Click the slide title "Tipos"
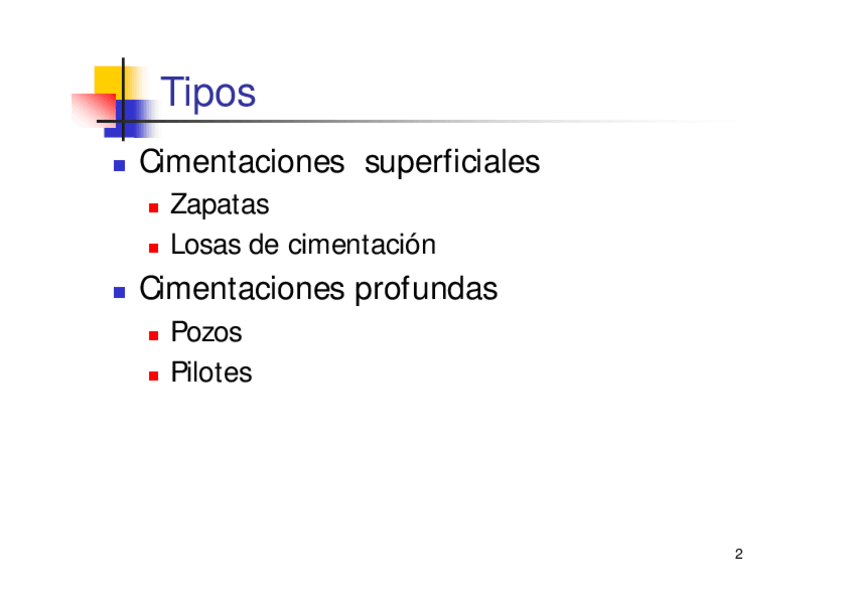 coord(208,93)
